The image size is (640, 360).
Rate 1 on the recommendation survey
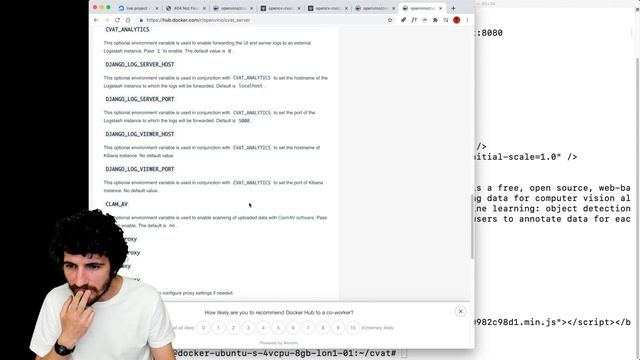218,328
